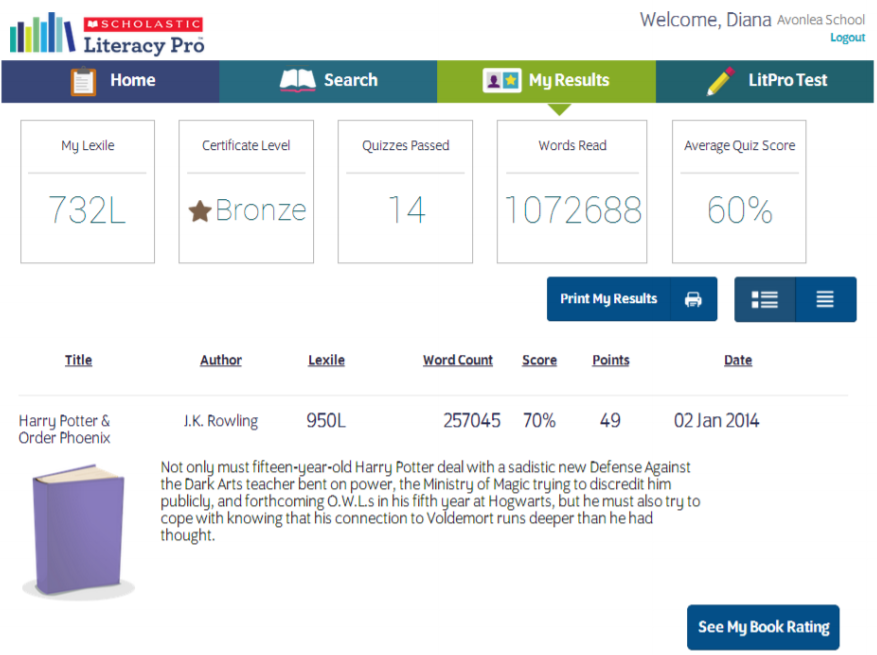Image resolution: width=877 pixels, height=655 pixels.
Task: Click See My Book Rating button
Action: [x=763, y=627]
